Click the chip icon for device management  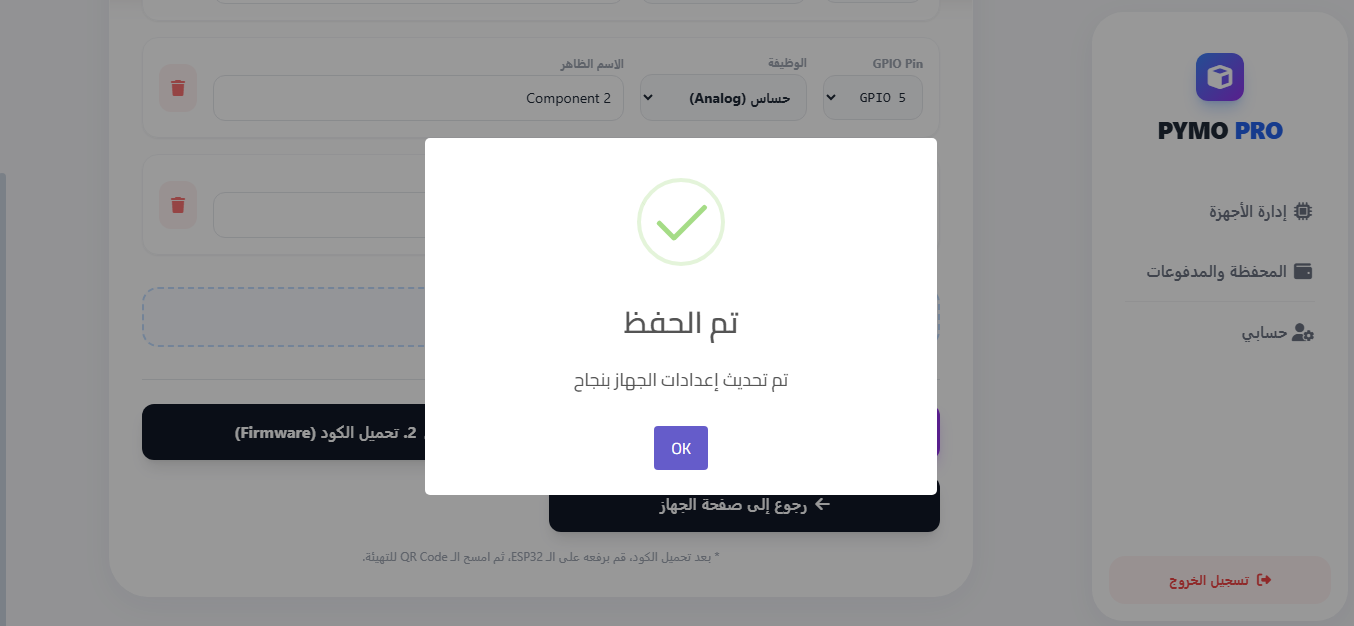(1302, 211)
